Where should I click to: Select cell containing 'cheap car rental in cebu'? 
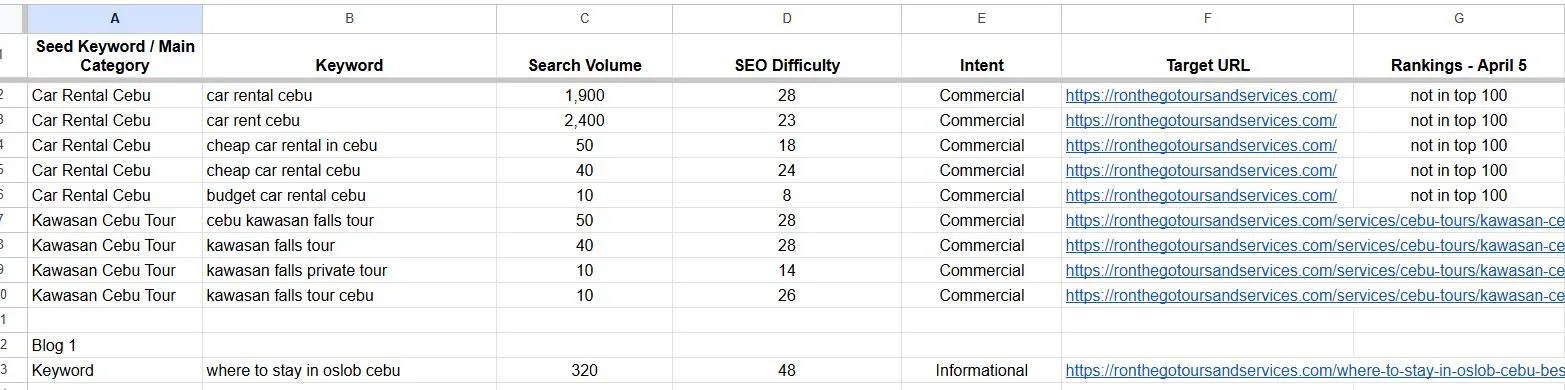tap(350, 146)
